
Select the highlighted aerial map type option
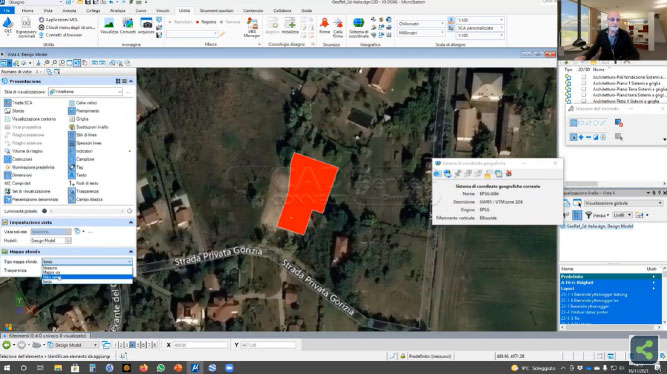click(87, 277)
